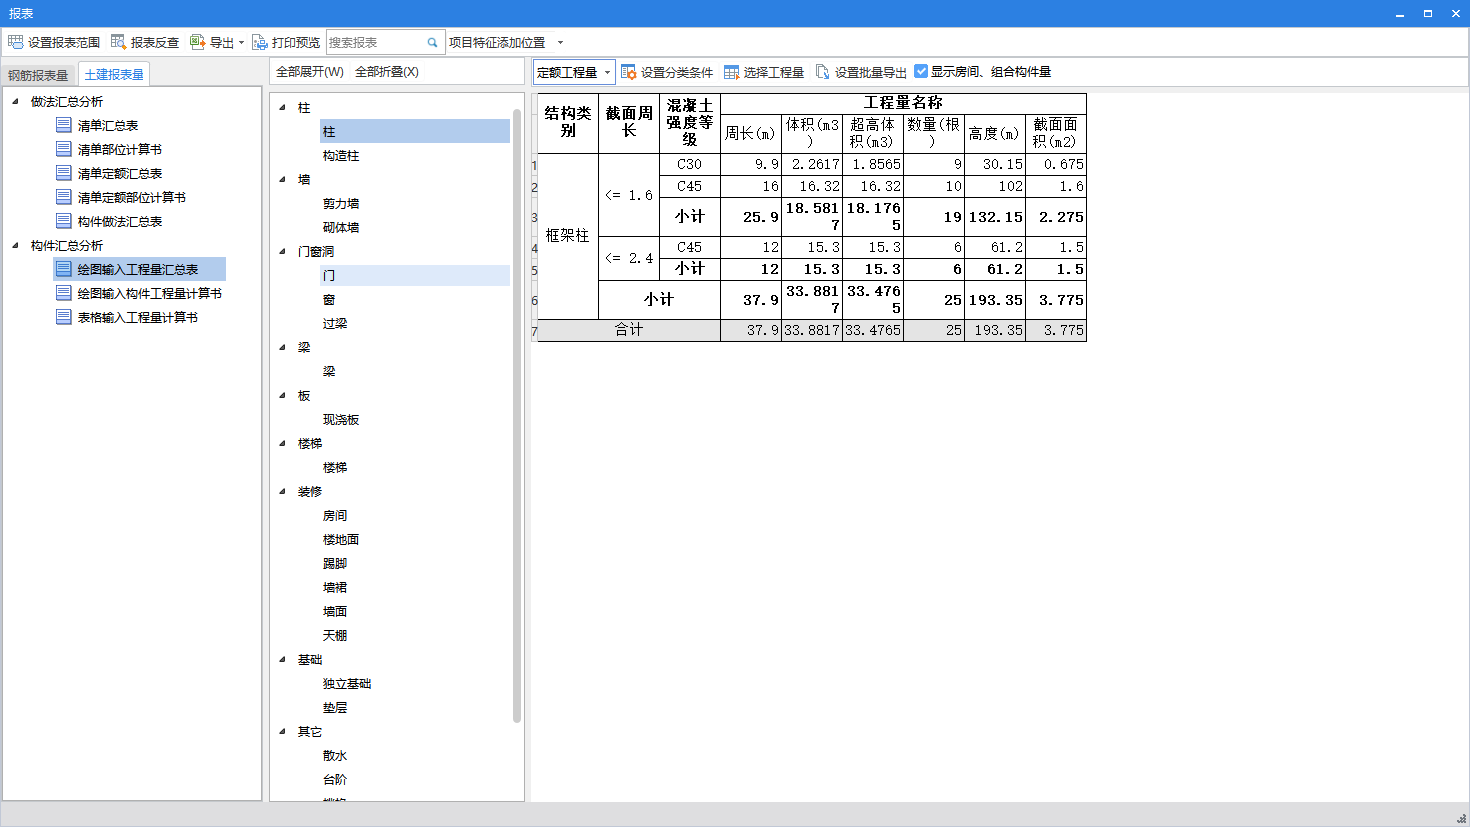Click the 导出 export icon
1470x827 pixels.
click(197, 42)
